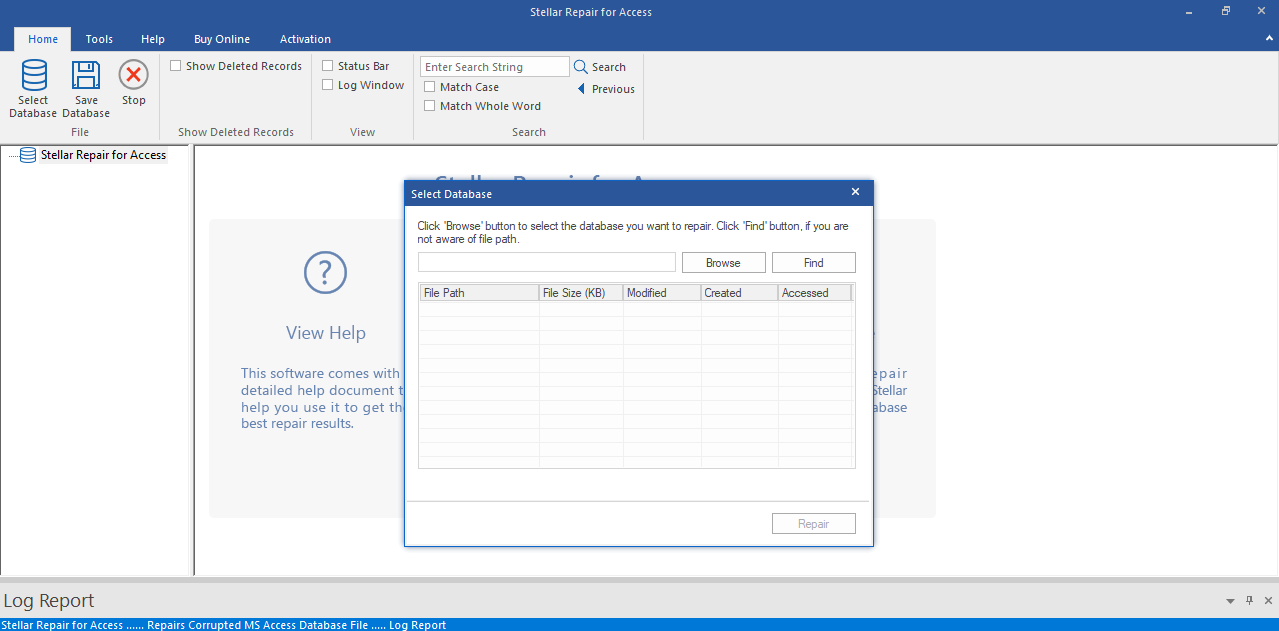Pin the Log Report panel
Image resolution: width=1279 pixels, height=631 pixels.
(1249, 601)
